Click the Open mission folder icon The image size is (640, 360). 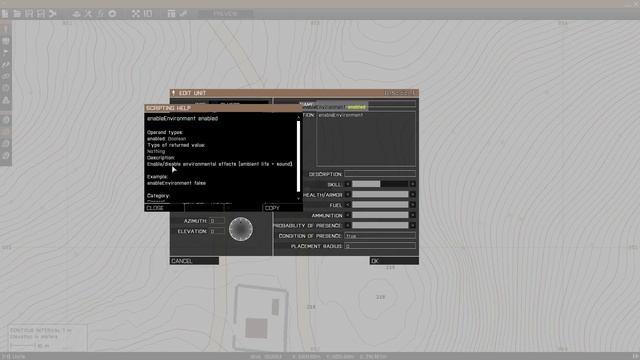(x=17, y=13)
